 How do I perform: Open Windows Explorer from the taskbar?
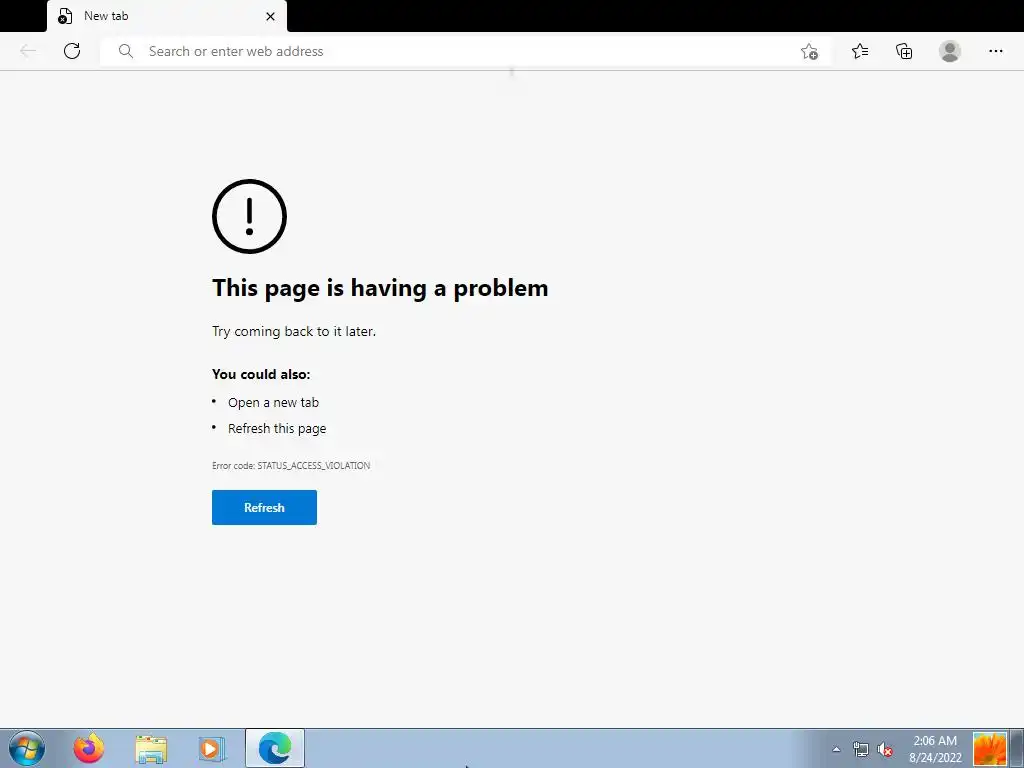coord(151,749)
